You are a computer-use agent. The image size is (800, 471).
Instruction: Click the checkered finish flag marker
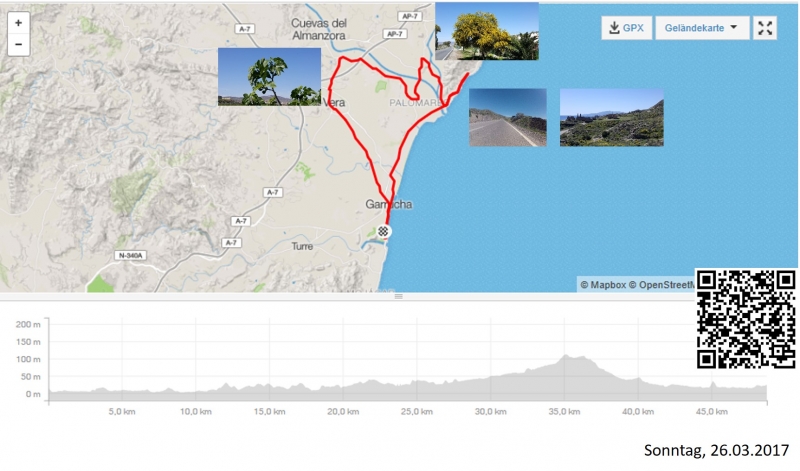pos(384,231)
